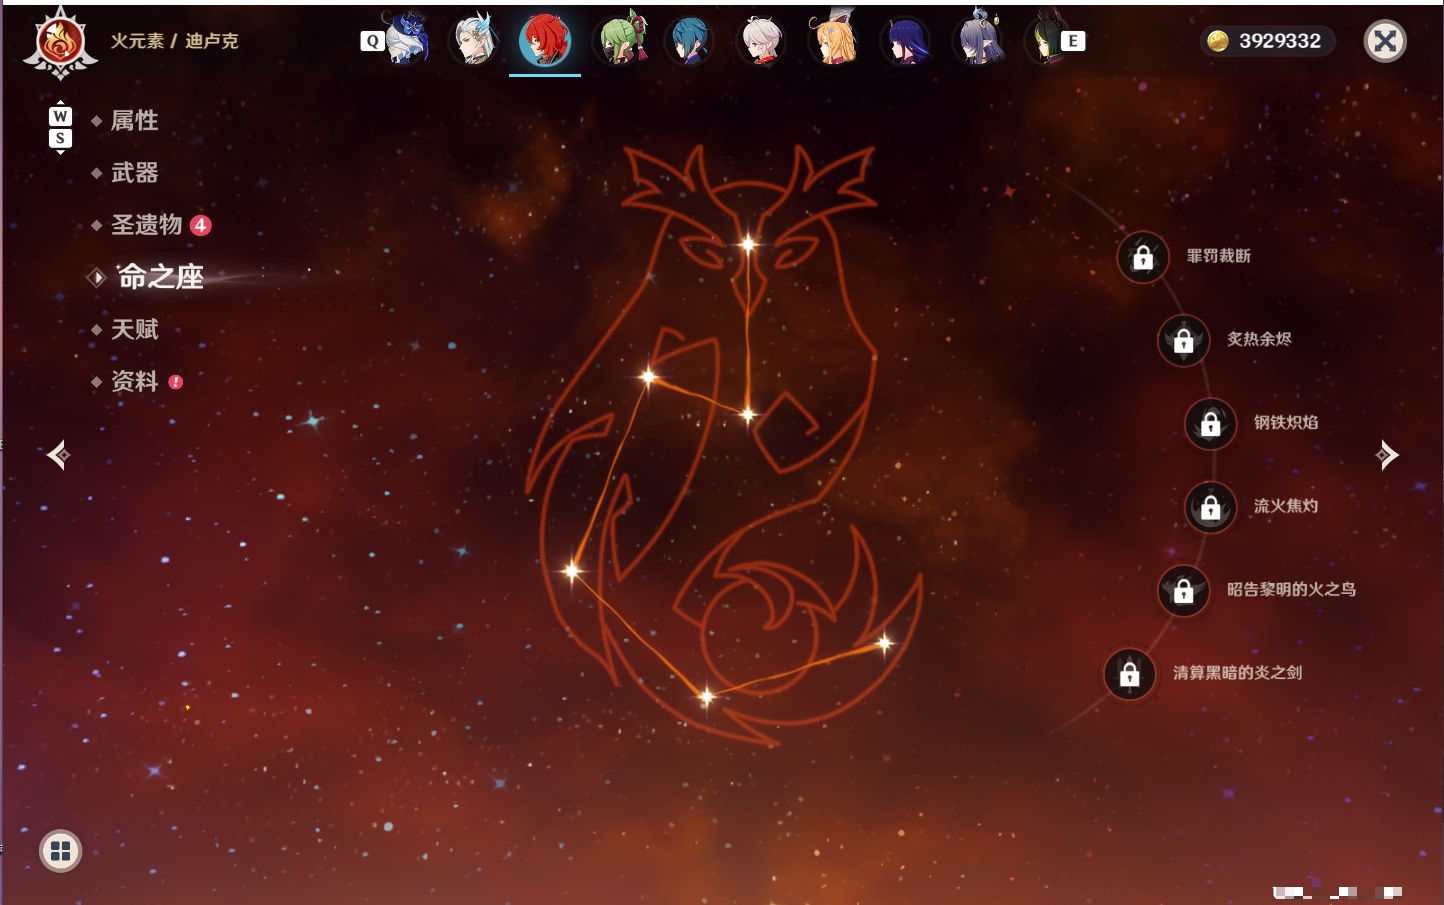The width and height of the screenshot is (1444, 905).
Task: Switch to the 天赋 talents tab
Action: coord(134,329)
